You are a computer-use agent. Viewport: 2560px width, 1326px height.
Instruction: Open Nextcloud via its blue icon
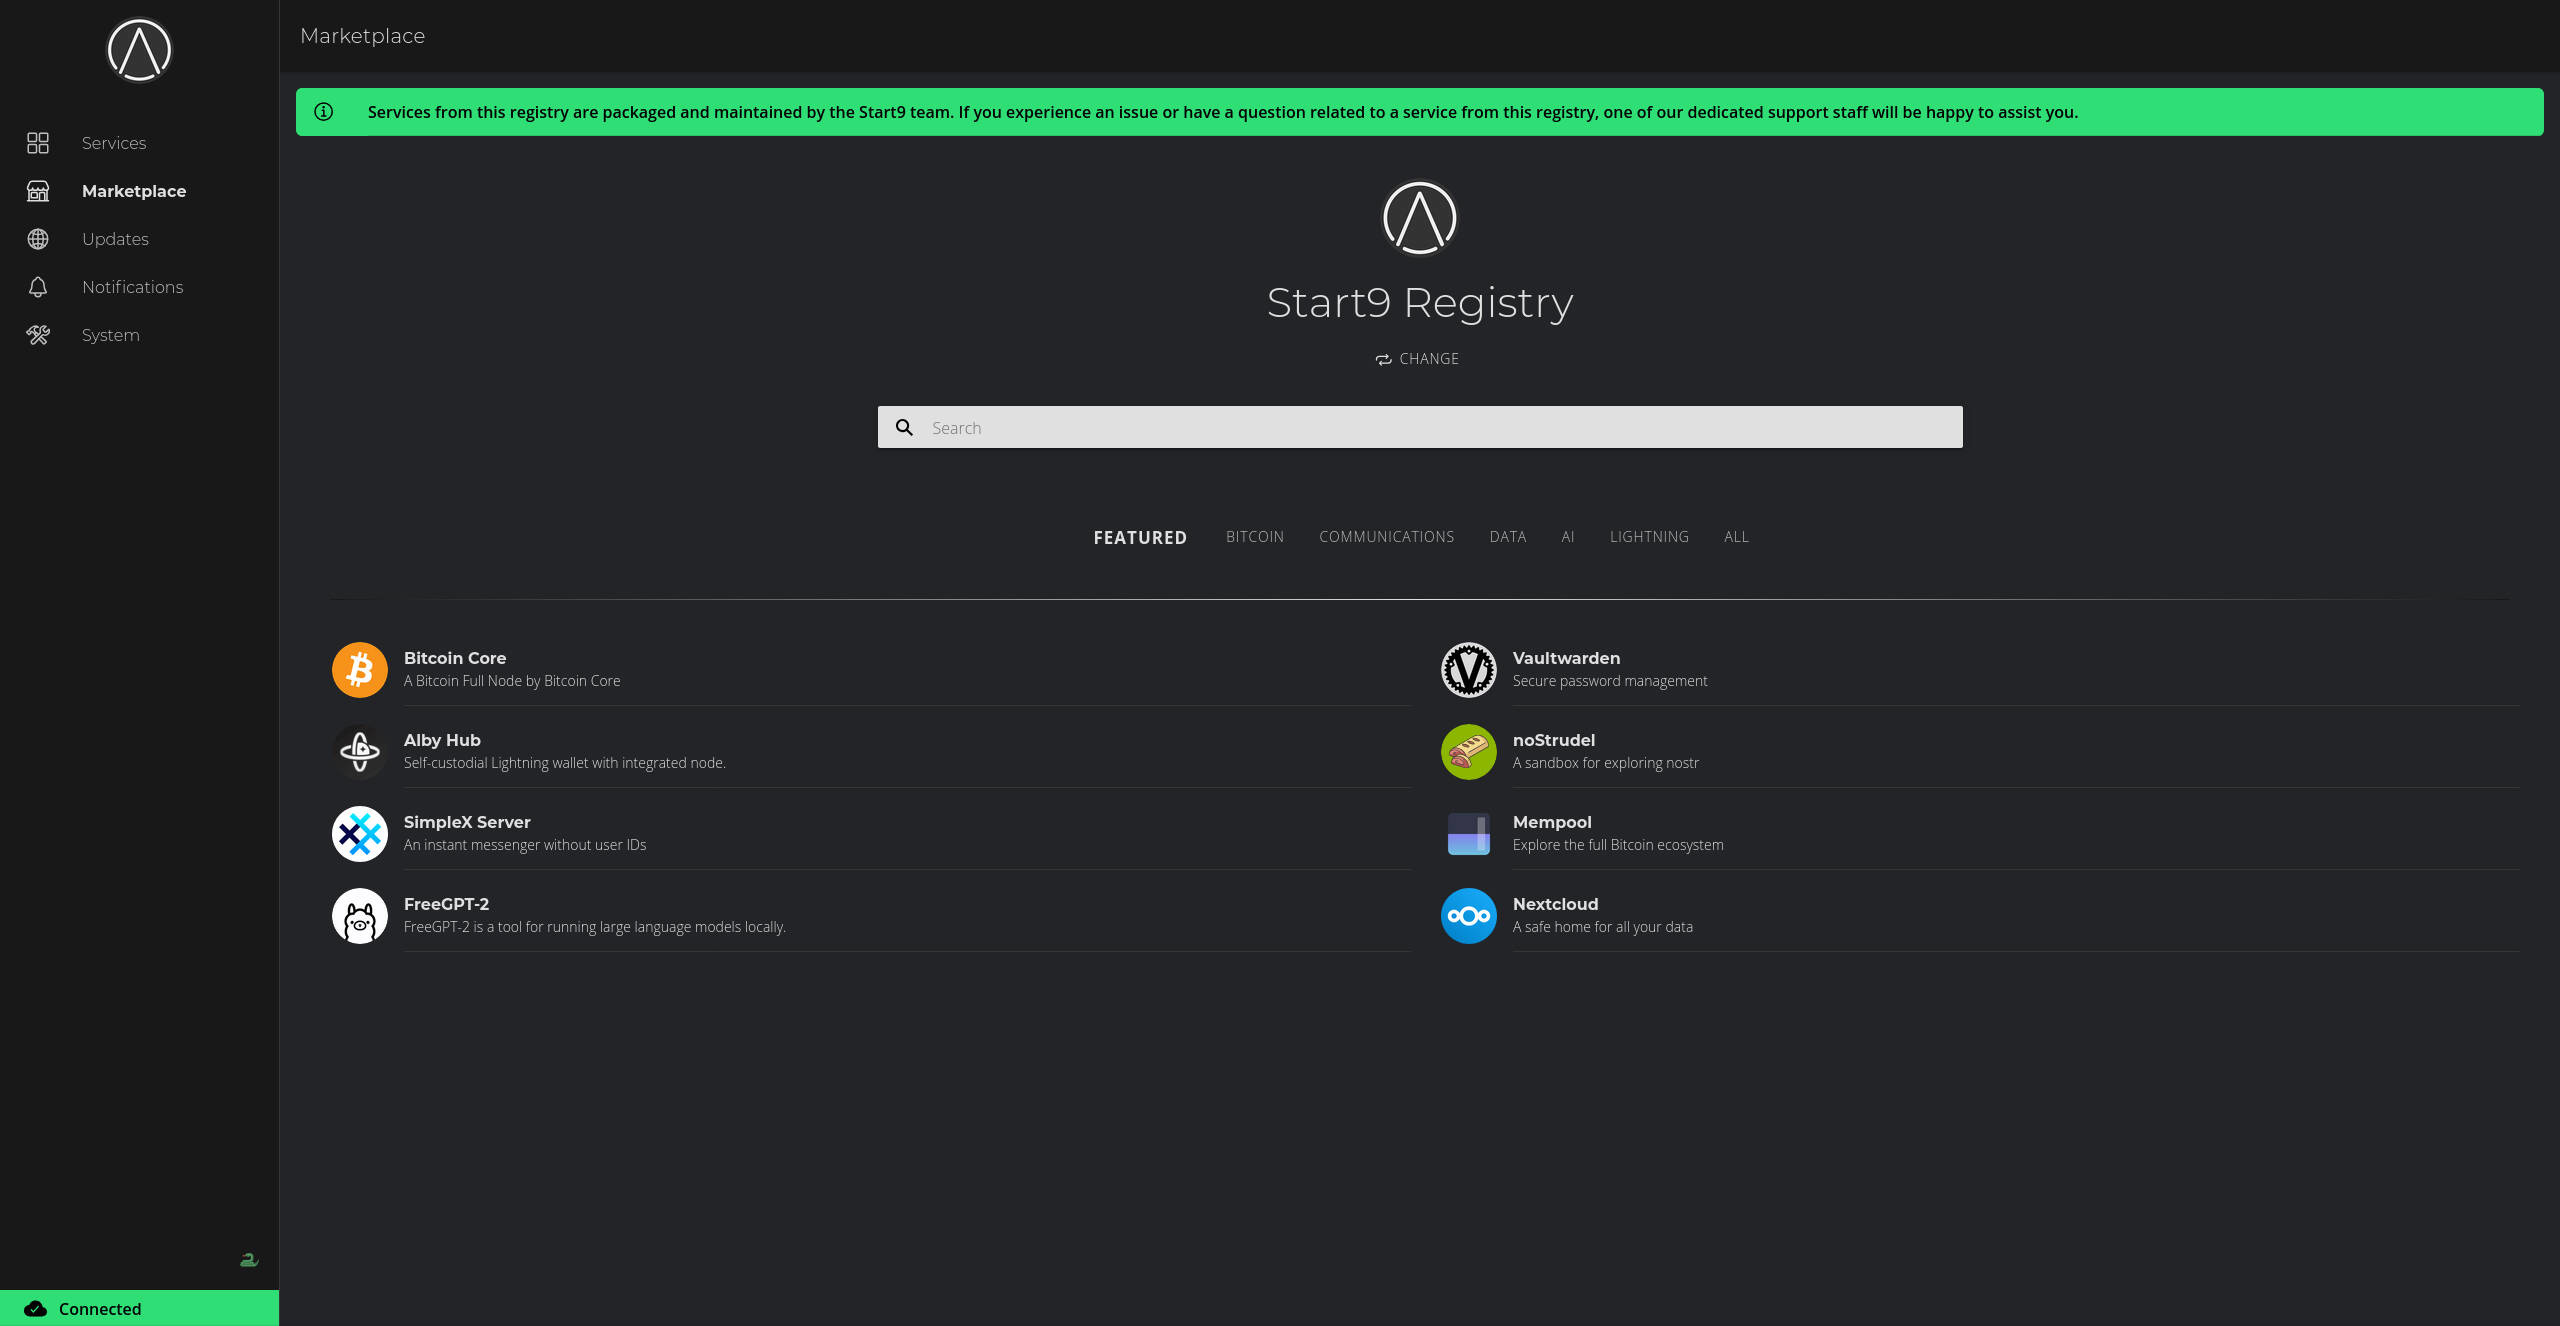click(1469, 916)
